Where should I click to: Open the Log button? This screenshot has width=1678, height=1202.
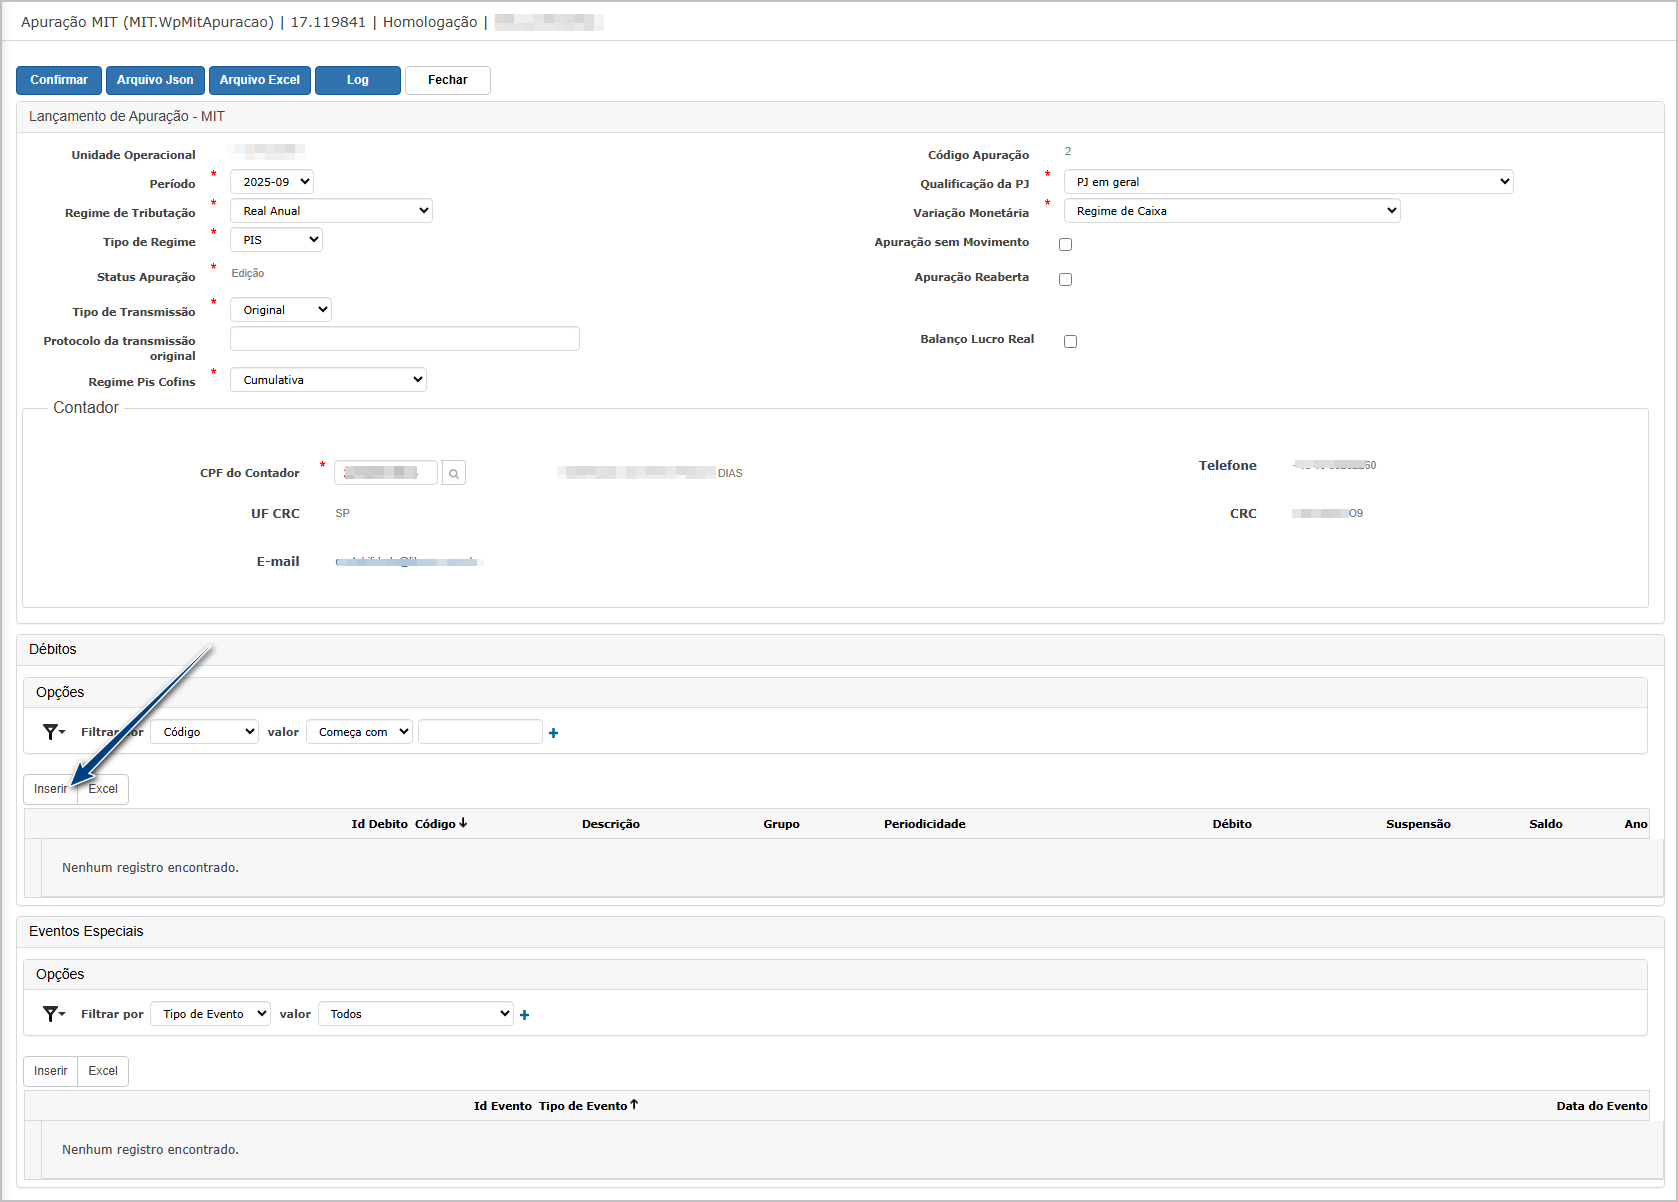(357, 80)
